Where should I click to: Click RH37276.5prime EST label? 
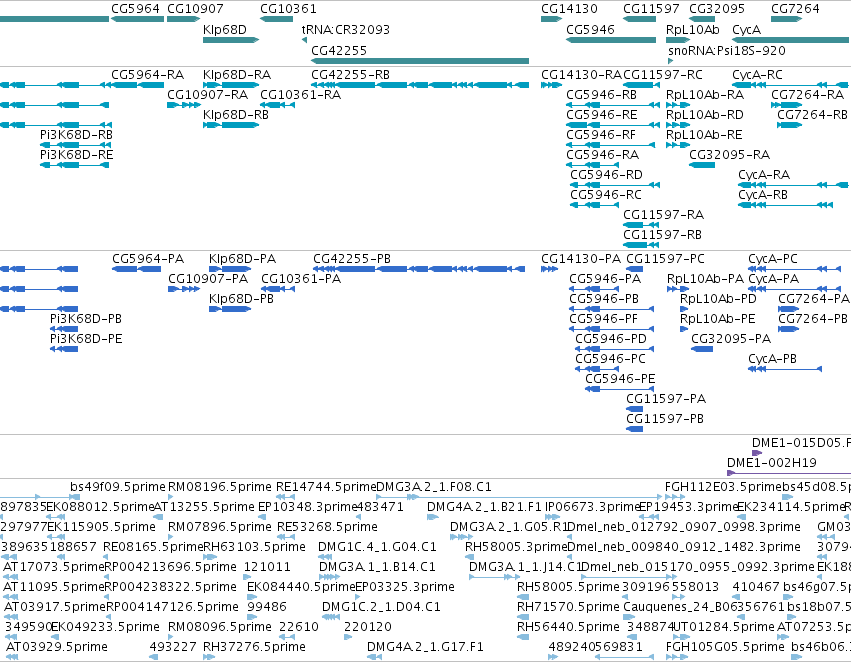pos(254,647)
